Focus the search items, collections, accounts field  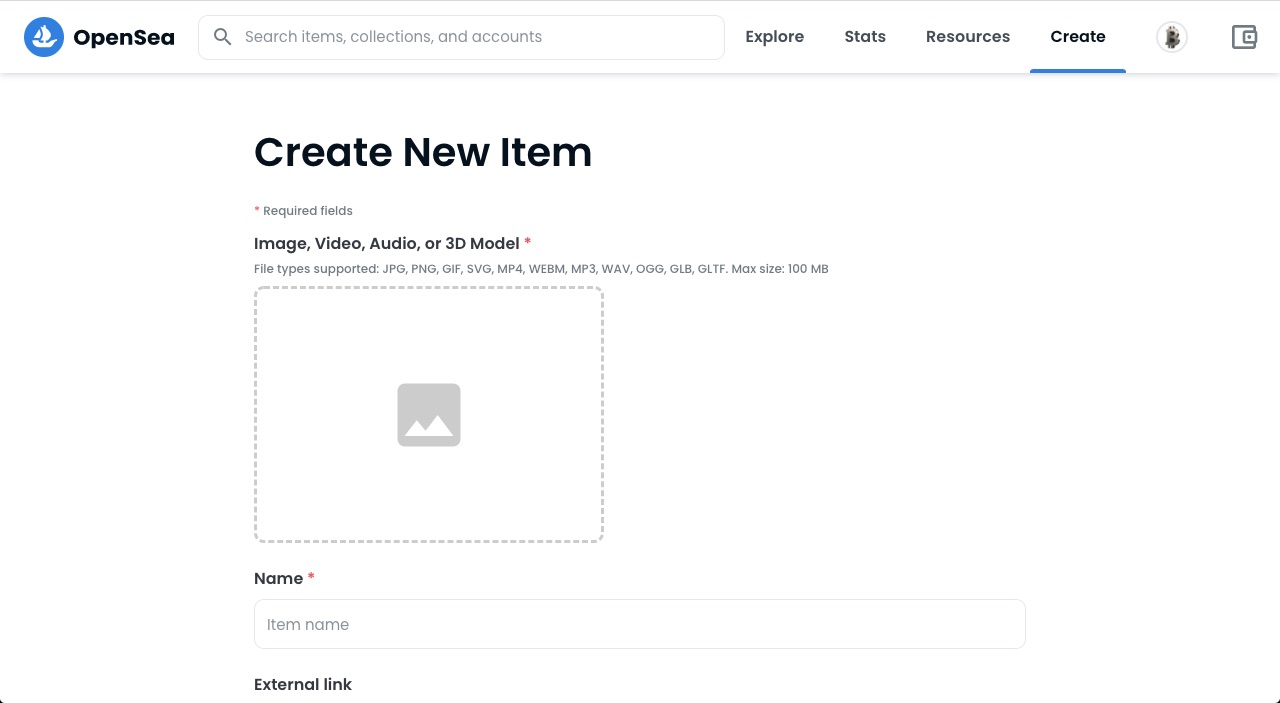point(461,37)
